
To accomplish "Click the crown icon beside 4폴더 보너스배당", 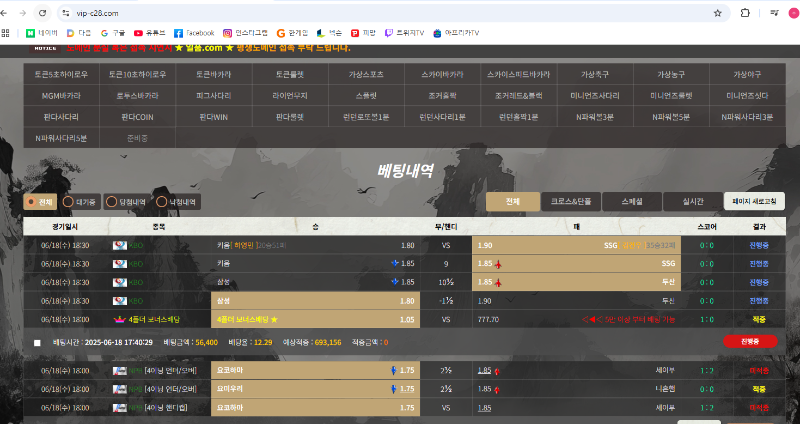I will (119, 319).
